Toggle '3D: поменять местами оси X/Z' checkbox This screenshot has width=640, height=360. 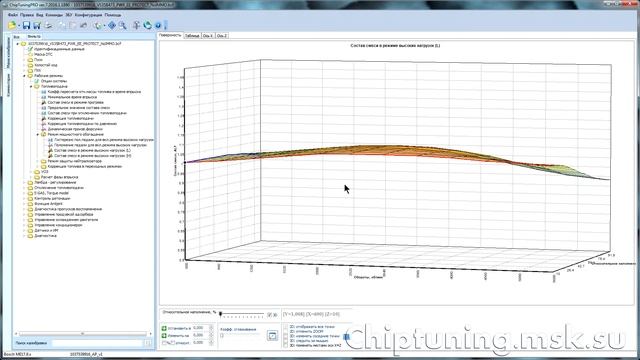point(285,345)
